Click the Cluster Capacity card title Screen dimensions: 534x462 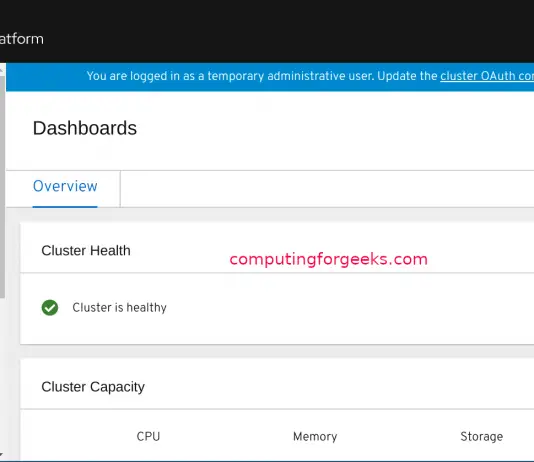pos(93,387)
